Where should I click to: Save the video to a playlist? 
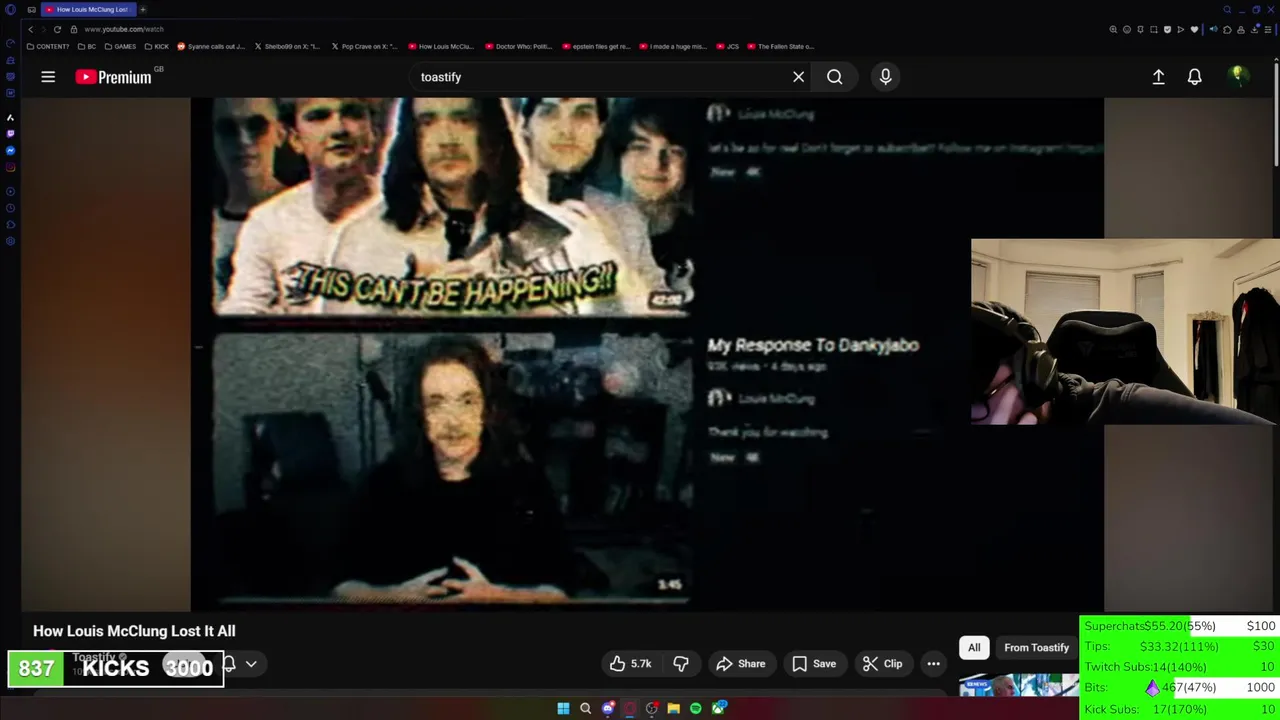pos(814,664)
